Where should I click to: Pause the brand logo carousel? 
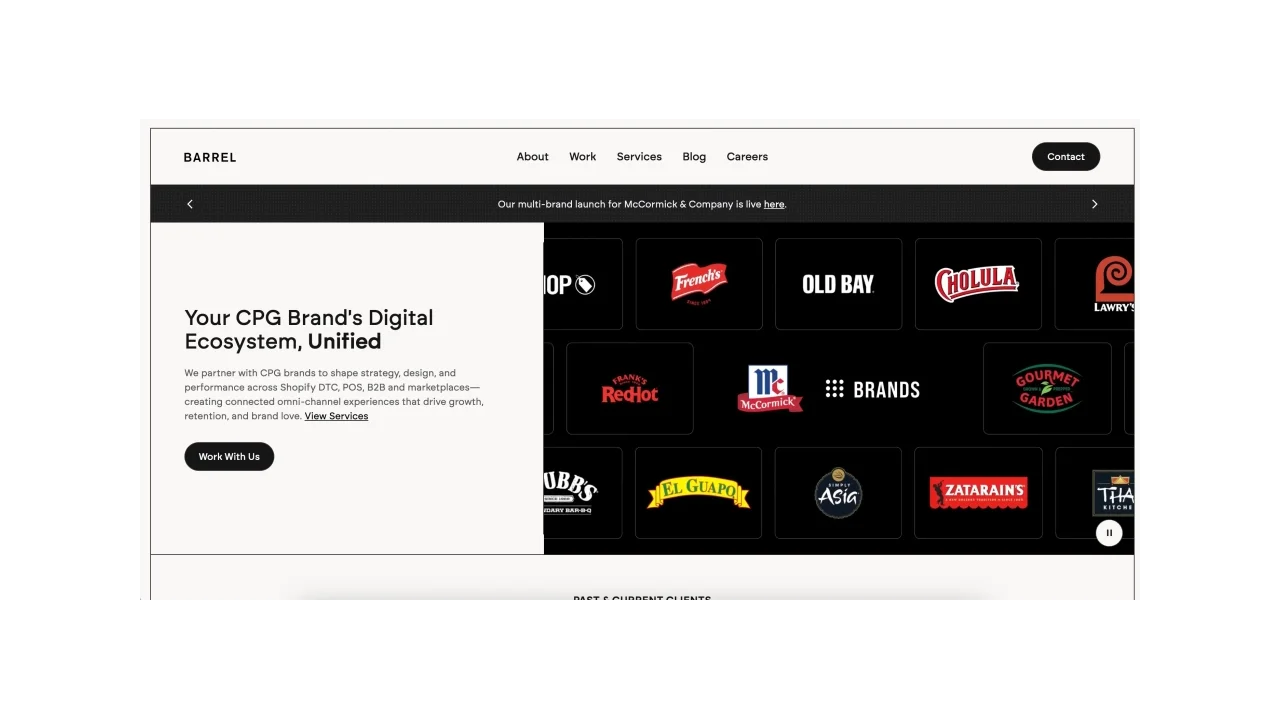(1109, 532)
